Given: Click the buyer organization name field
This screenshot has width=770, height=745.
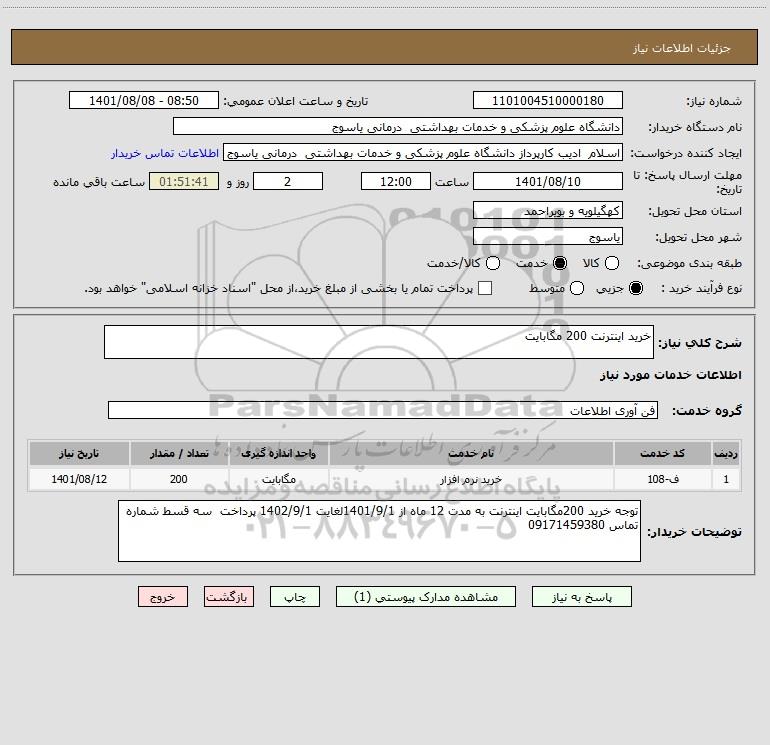Looking at the screenshot, I should pos(398,127).
